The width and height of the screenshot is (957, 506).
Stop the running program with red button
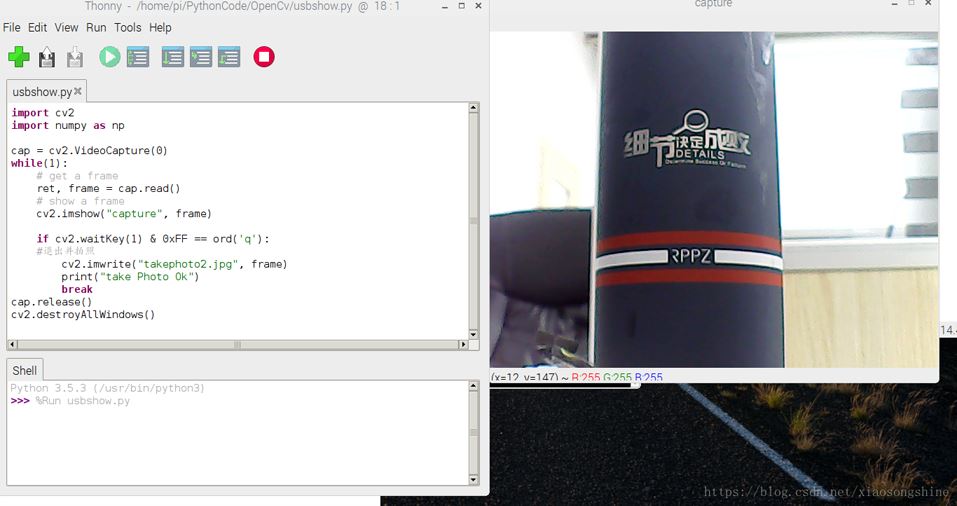pos(264,57)
